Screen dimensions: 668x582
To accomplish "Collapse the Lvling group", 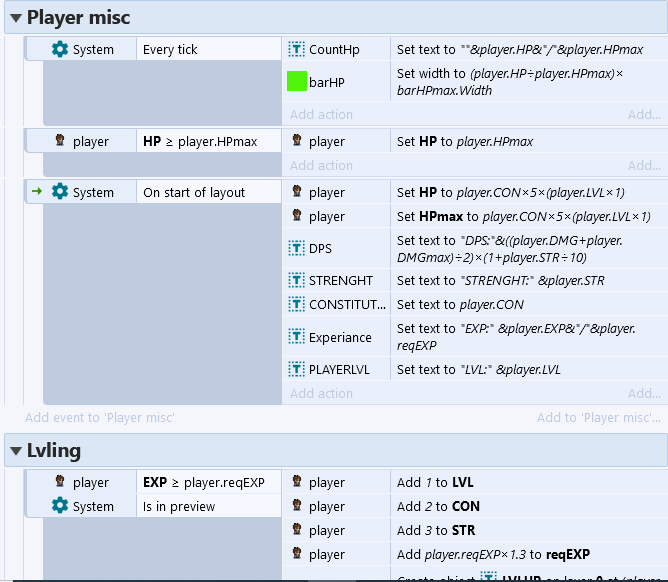I will pyautogui.click(x=16, y=451).
